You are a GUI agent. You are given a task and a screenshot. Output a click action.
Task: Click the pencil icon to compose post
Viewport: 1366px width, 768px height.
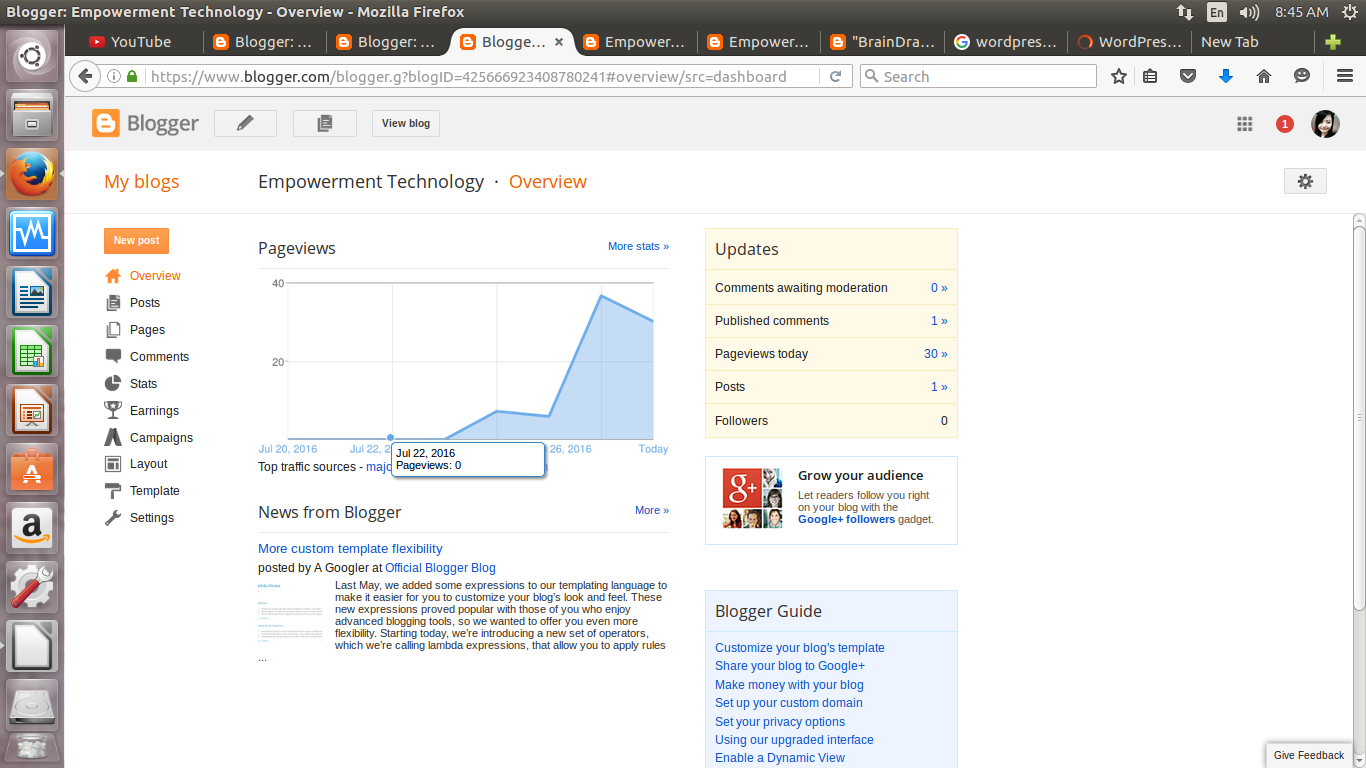pyautogui.click(x=246, y=123)
